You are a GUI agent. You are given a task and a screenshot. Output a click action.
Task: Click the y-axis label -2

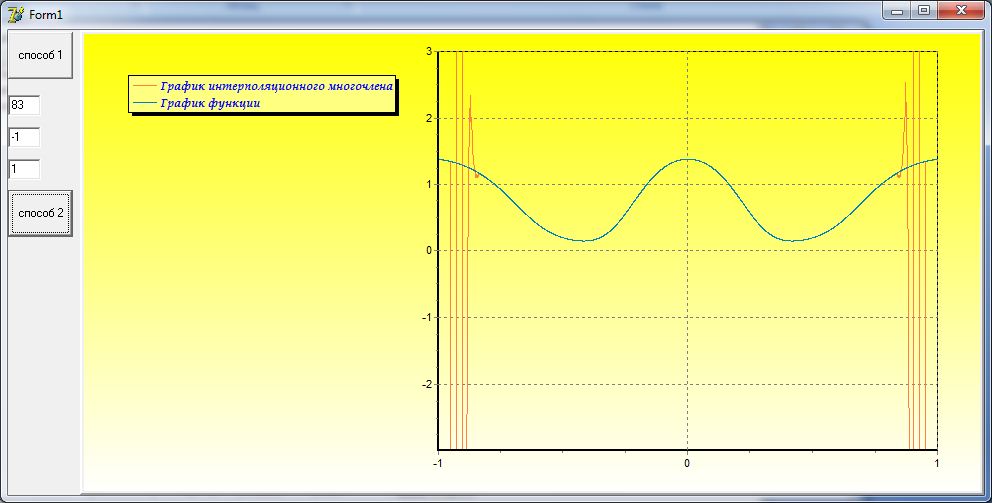click(x=427, y=384)
